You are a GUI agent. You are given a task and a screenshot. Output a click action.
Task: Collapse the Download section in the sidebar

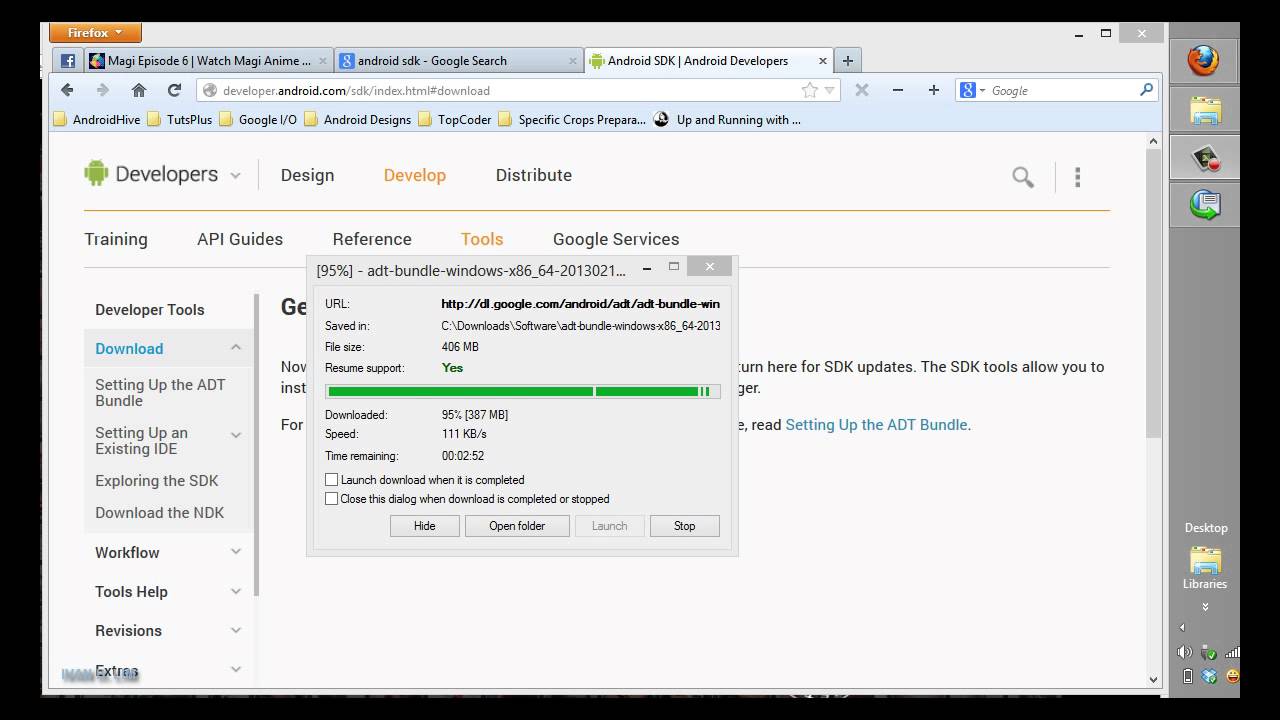236,348
